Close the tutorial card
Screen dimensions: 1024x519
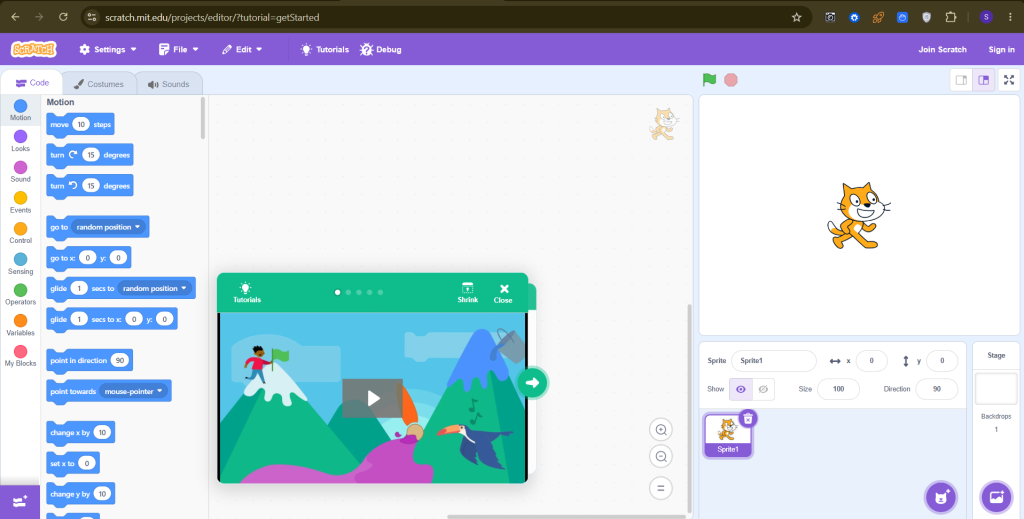[x=503, y=293]
